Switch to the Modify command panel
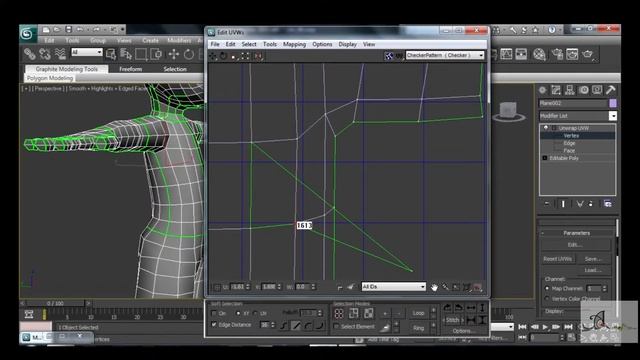Viewport: 640px width, 360px height. point(556,90)
